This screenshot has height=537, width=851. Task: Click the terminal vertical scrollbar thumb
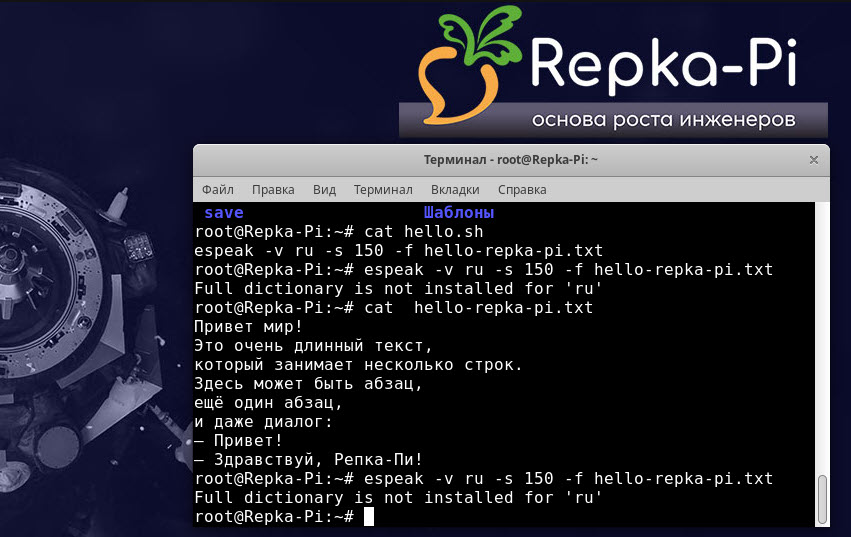point(822,498)
